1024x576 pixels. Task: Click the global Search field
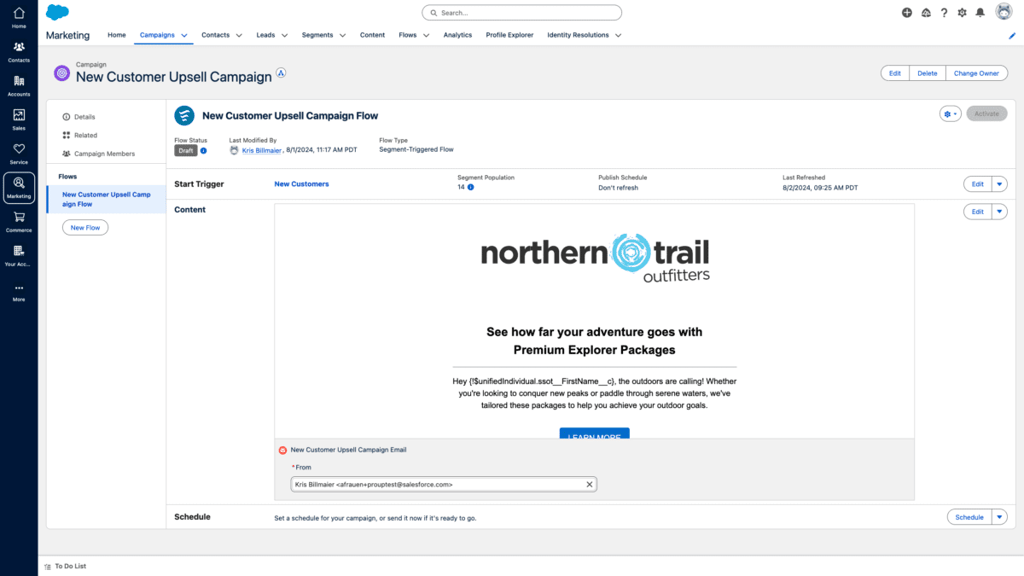point(522,12)
